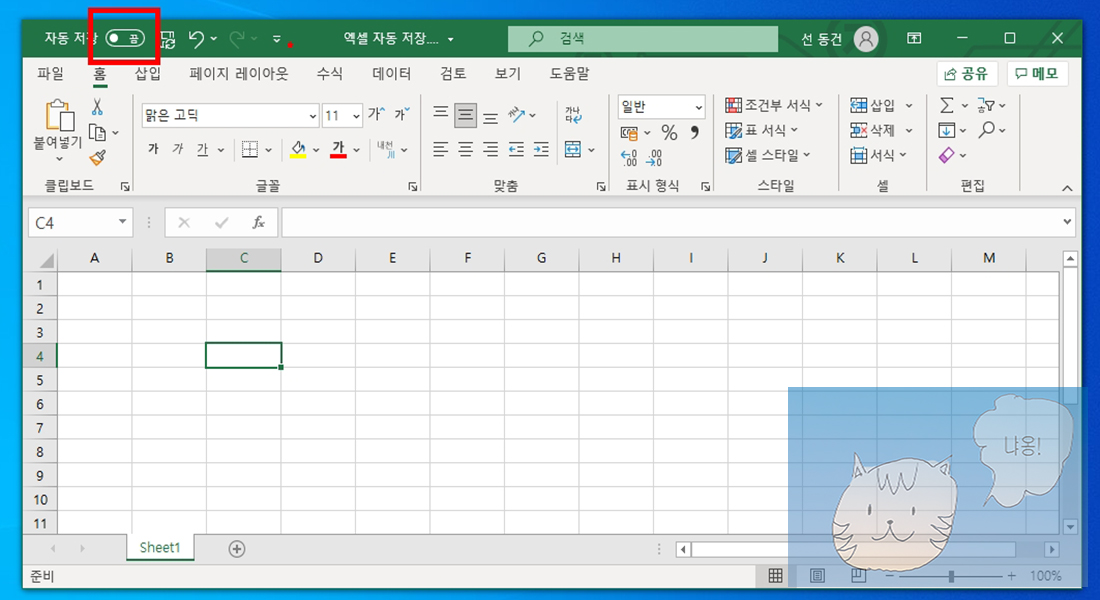Toggle Underline formatting
The height and width of the screenshot is (600, 1100).
[x=202, y=149]
